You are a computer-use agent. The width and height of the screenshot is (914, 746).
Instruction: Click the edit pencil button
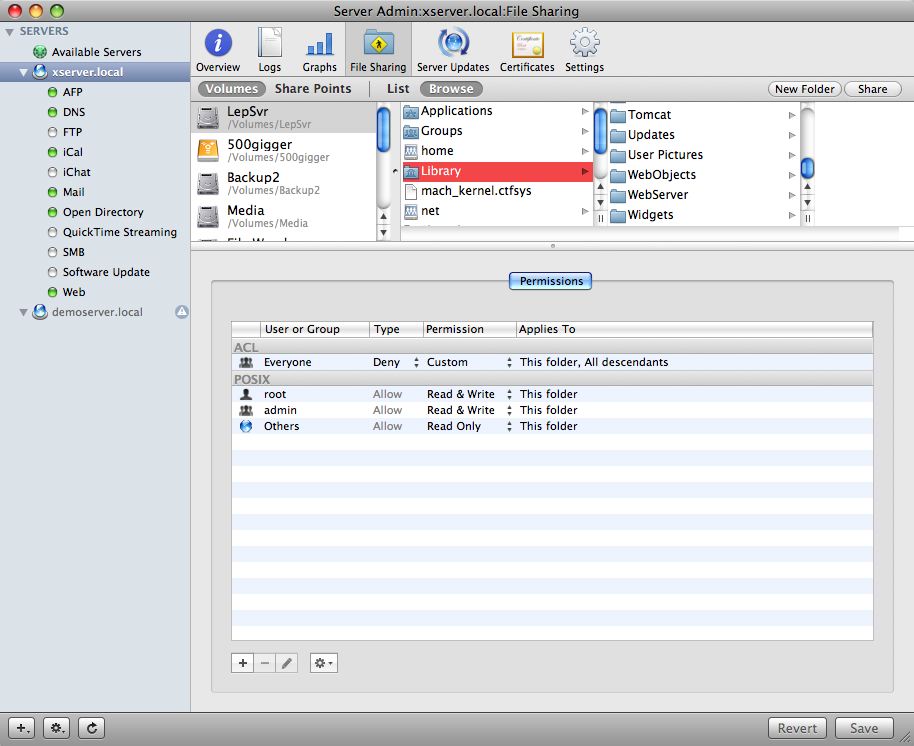[287, 663]
